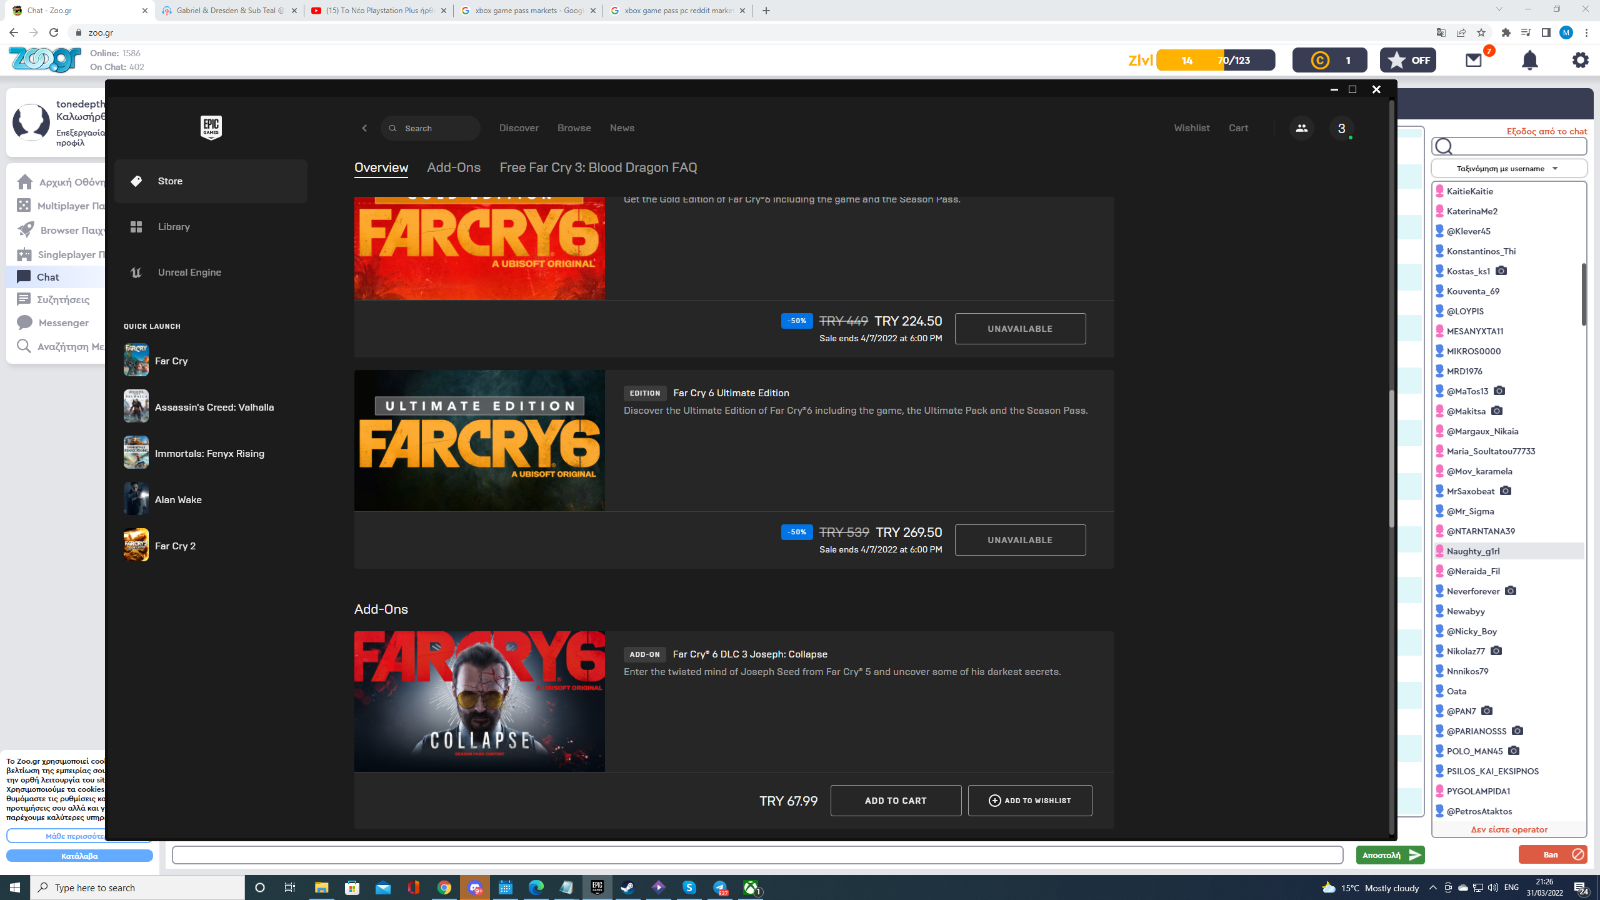Select user KaterinaMe2 in chat list

point(1472,211)
